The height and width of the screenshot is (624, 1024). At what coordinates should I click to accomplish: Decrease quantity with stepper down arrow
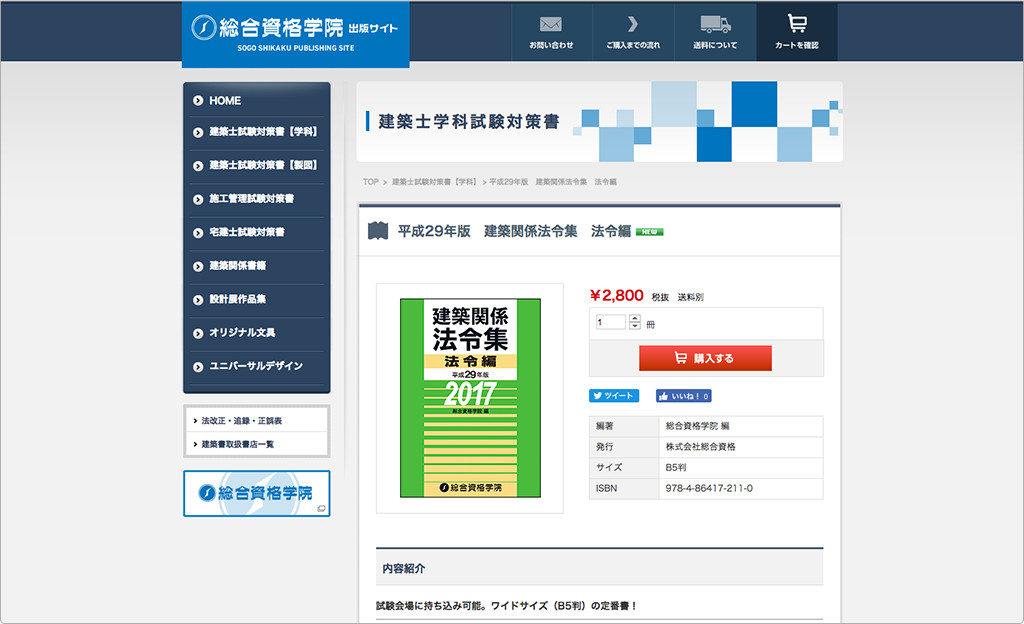[635, 326]
